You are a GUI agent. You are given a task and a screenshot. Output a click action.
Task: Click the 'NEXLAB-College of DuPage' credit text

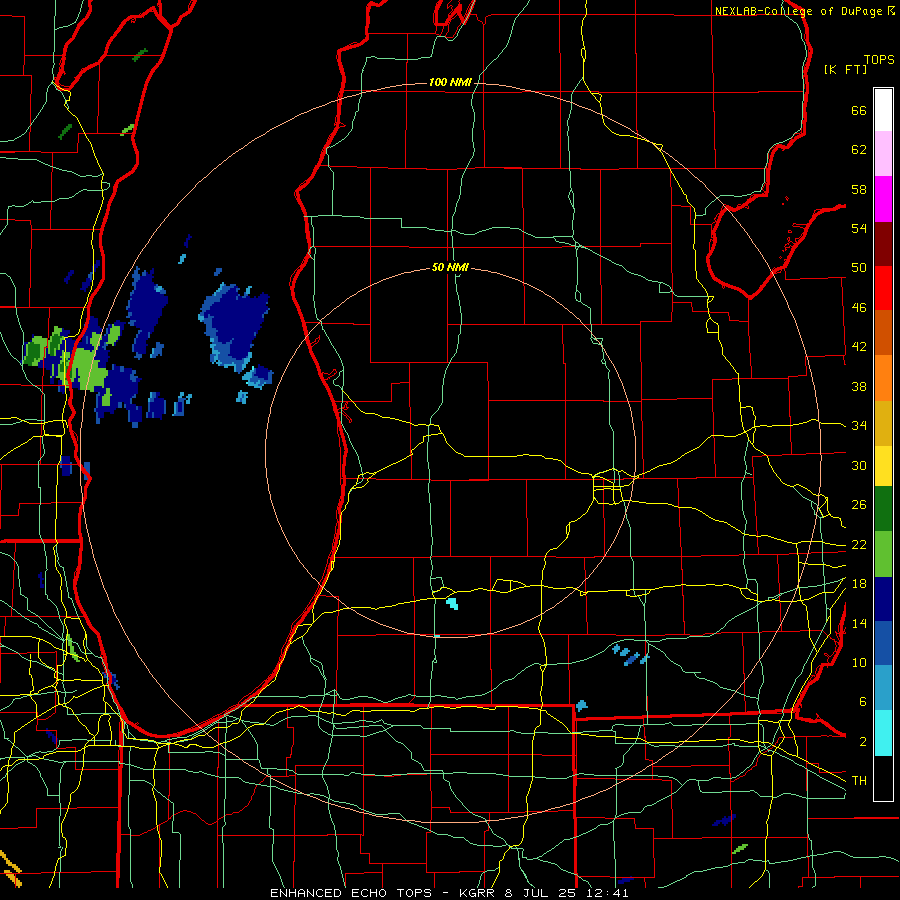tap(798, 11)
